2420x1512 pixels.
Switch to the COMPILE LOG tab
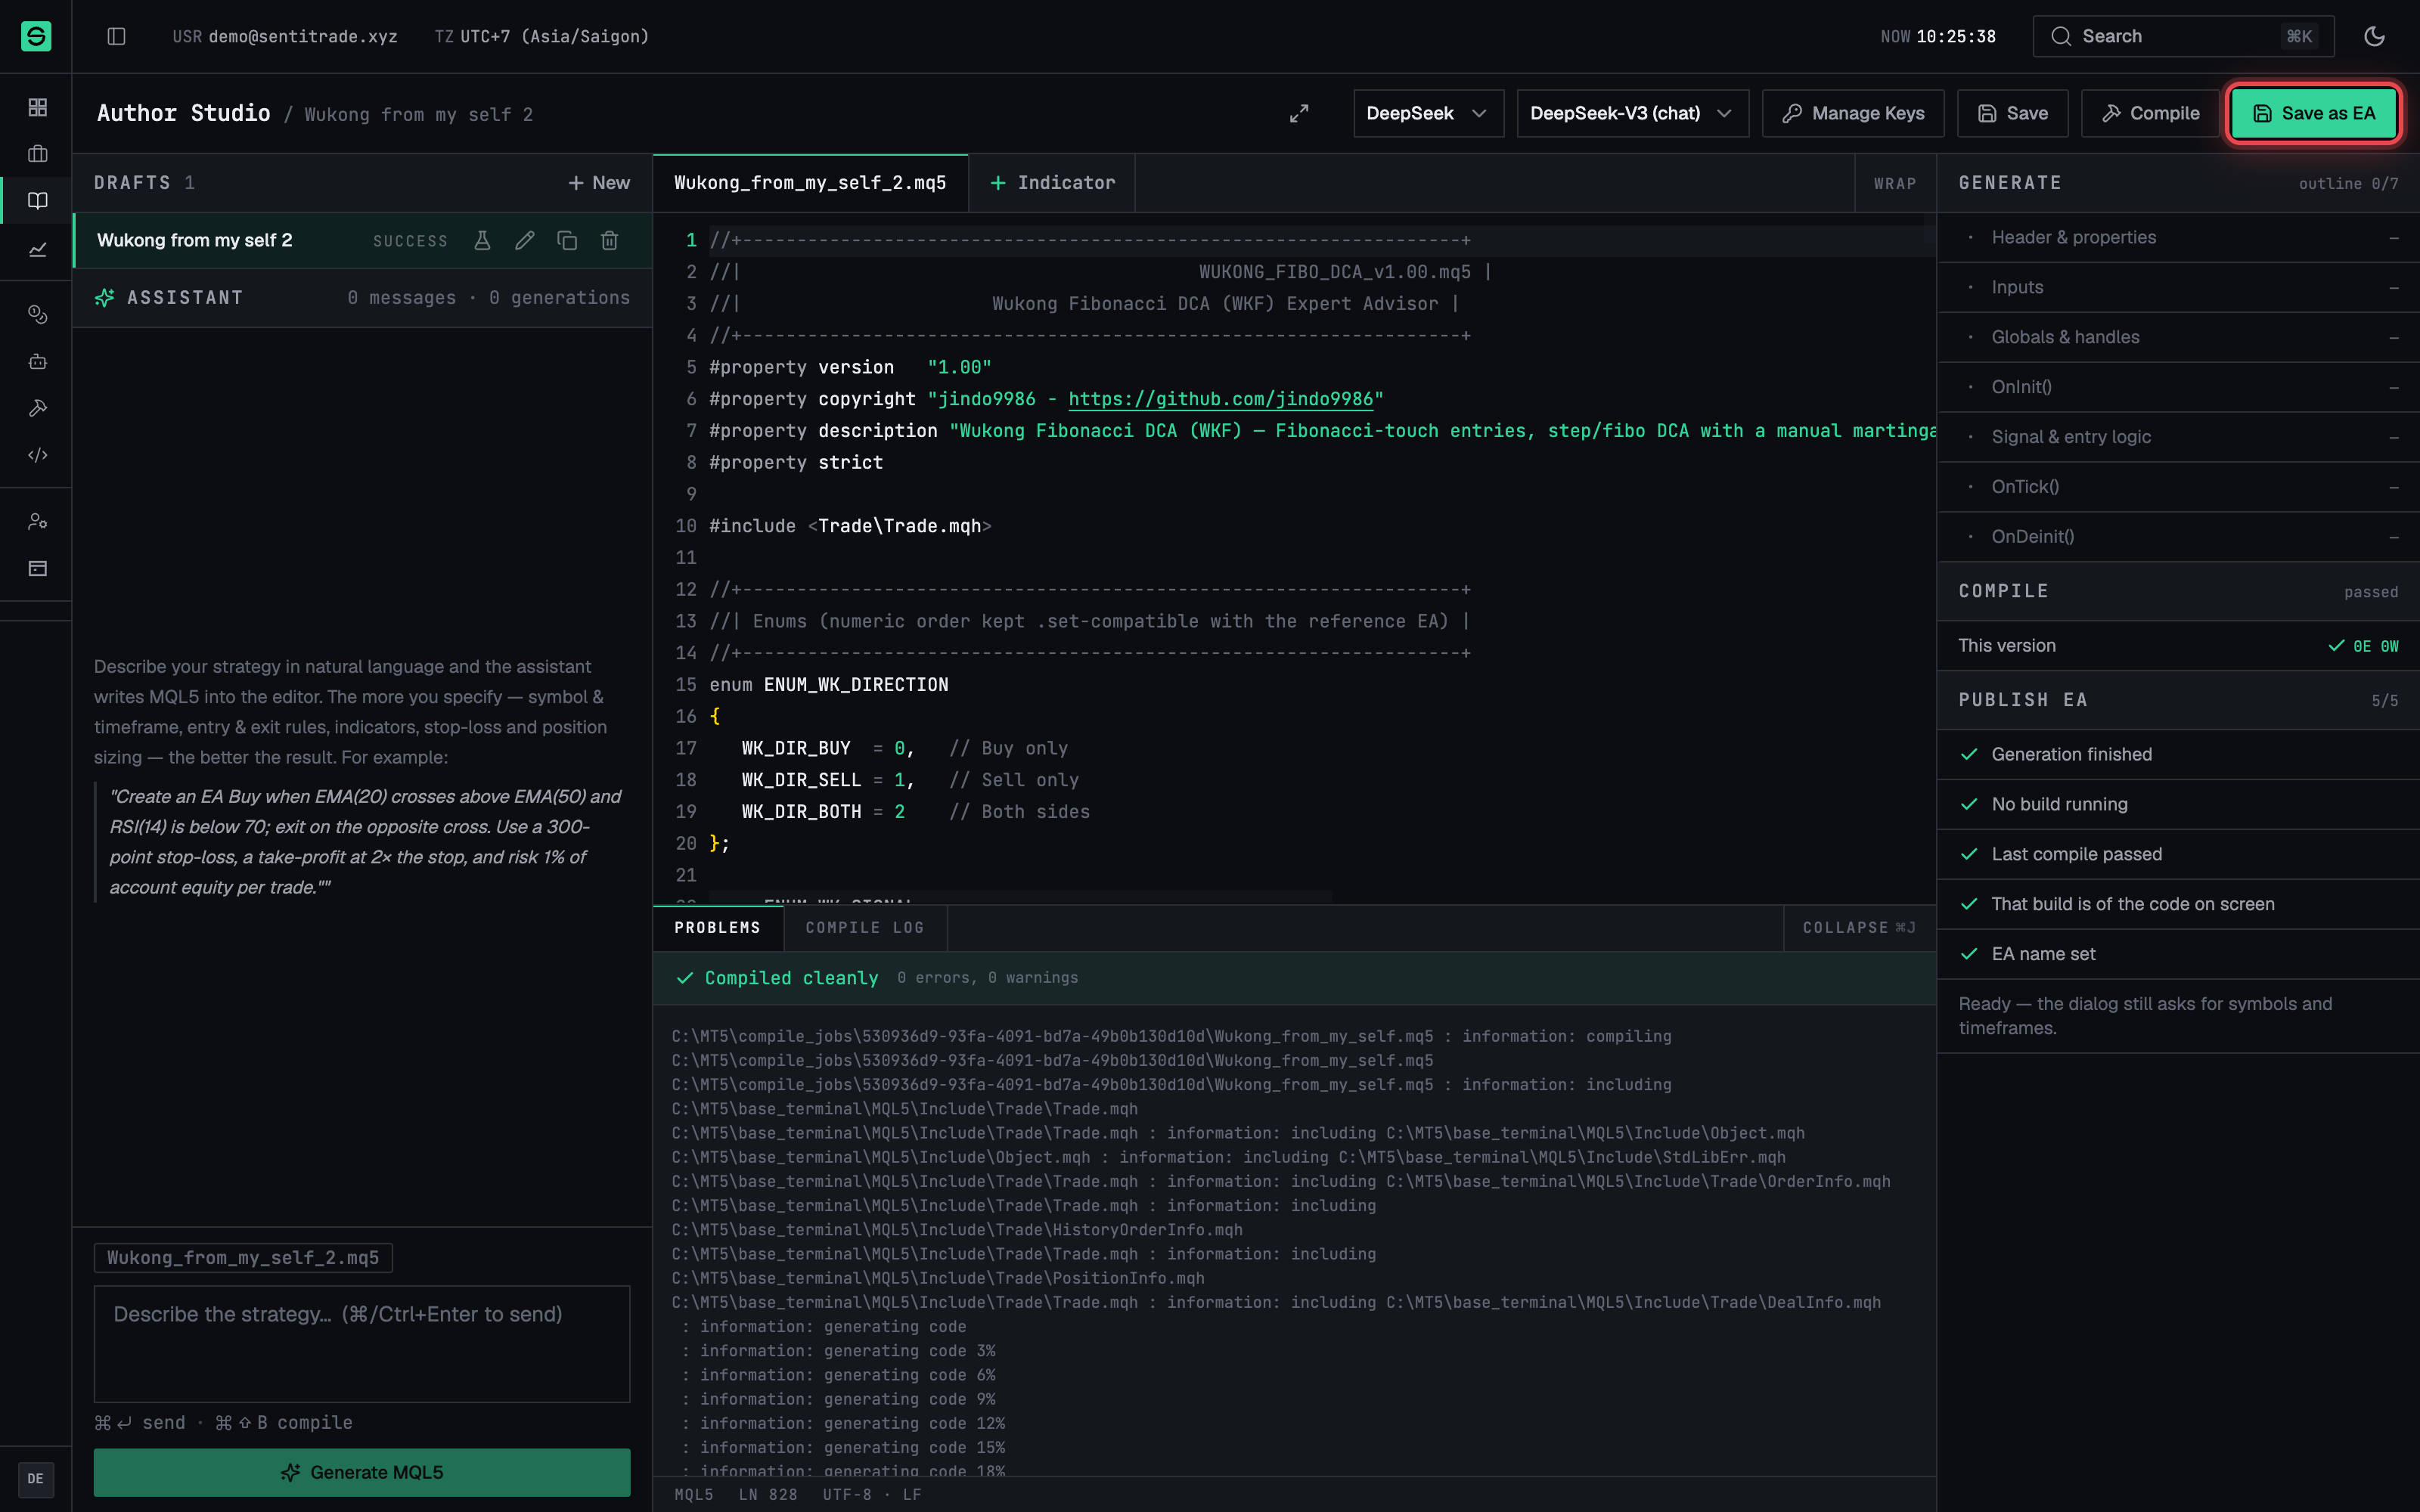pyautogui.click(x=864, y=928)
